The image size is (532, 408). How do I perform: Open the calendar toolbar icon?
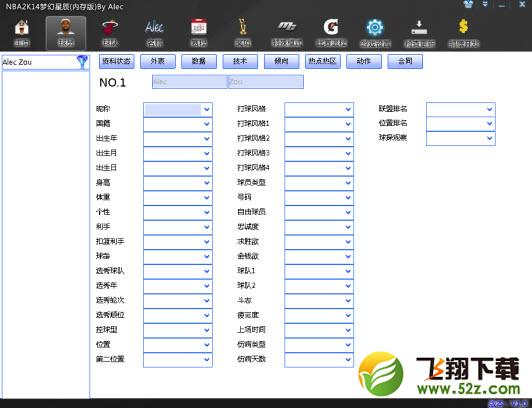coord(199,27)
